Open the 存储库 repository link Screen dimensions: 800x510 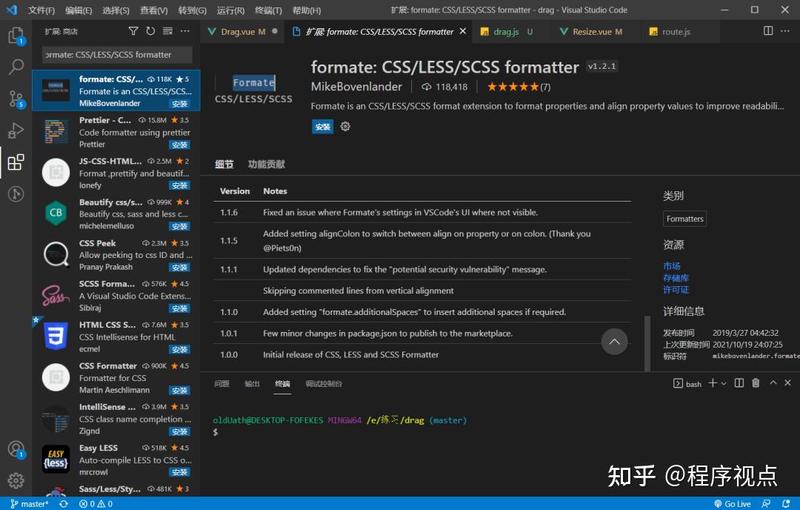[676, 278]
